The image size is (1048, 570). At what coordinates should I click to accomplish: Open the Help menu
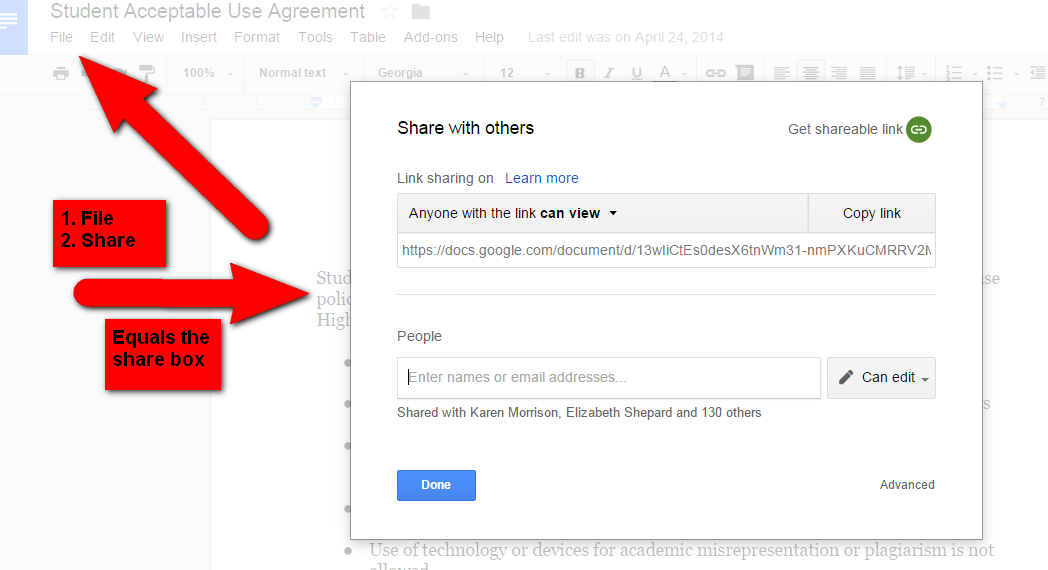(x=489, y=37)
